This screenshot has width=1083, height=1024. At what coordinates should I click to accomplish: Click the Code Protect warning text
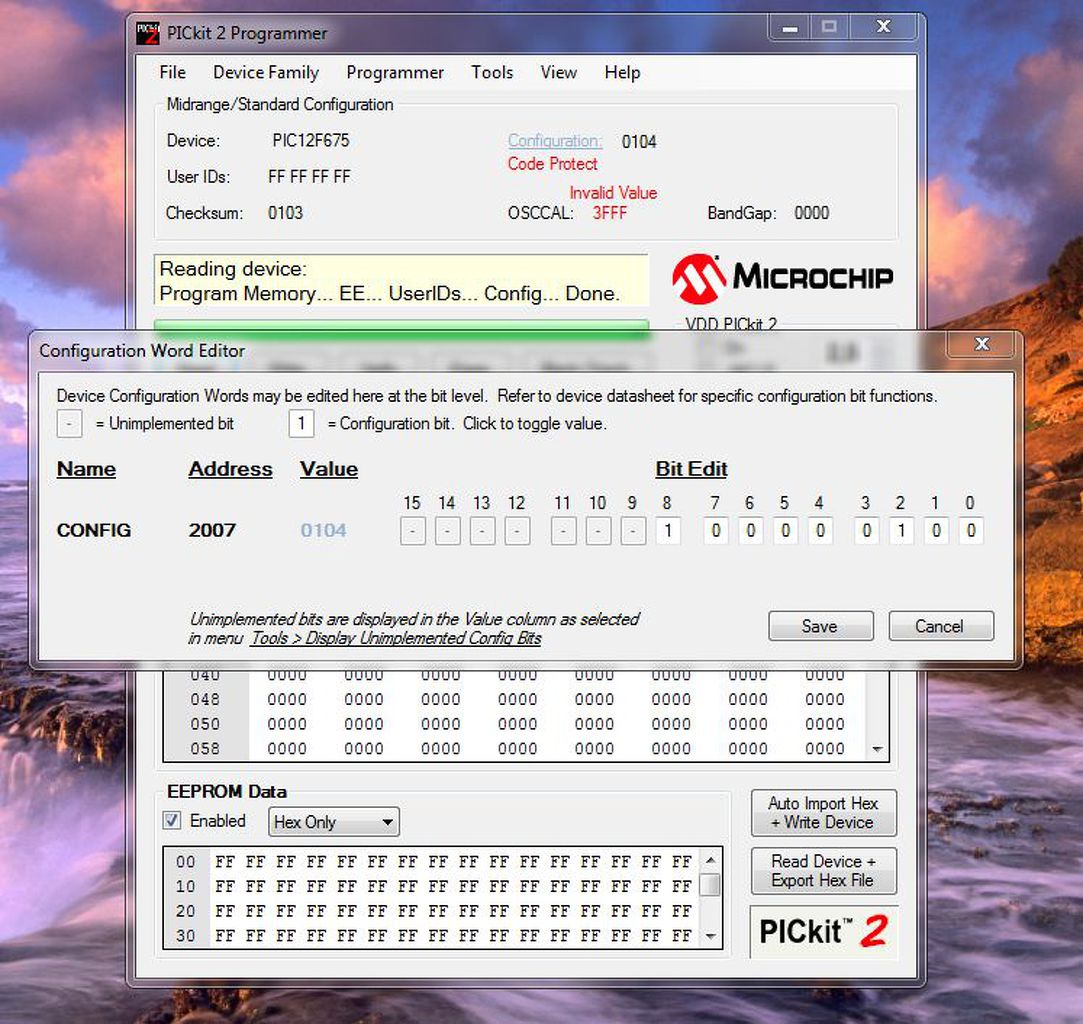(553, 164)
